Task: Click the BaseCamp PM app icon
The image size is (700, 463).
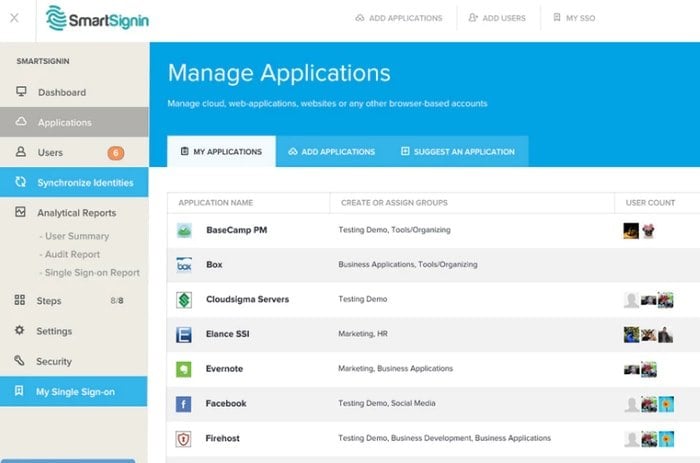Action: click(184, 230)
